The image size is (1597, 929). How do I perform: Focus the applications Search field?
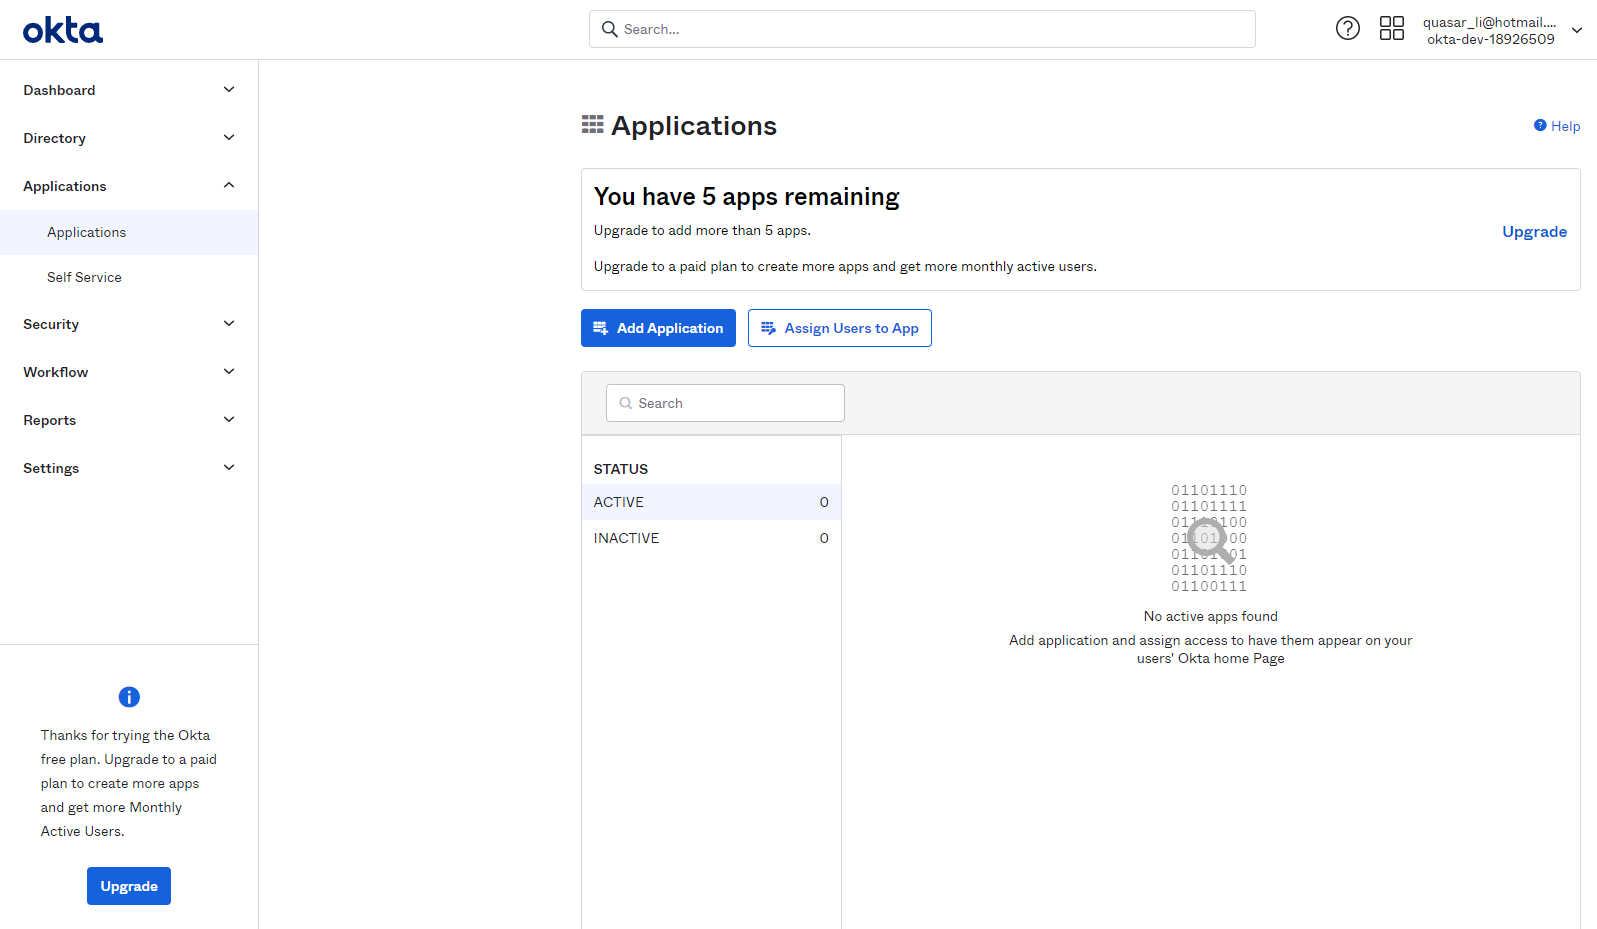725,403
